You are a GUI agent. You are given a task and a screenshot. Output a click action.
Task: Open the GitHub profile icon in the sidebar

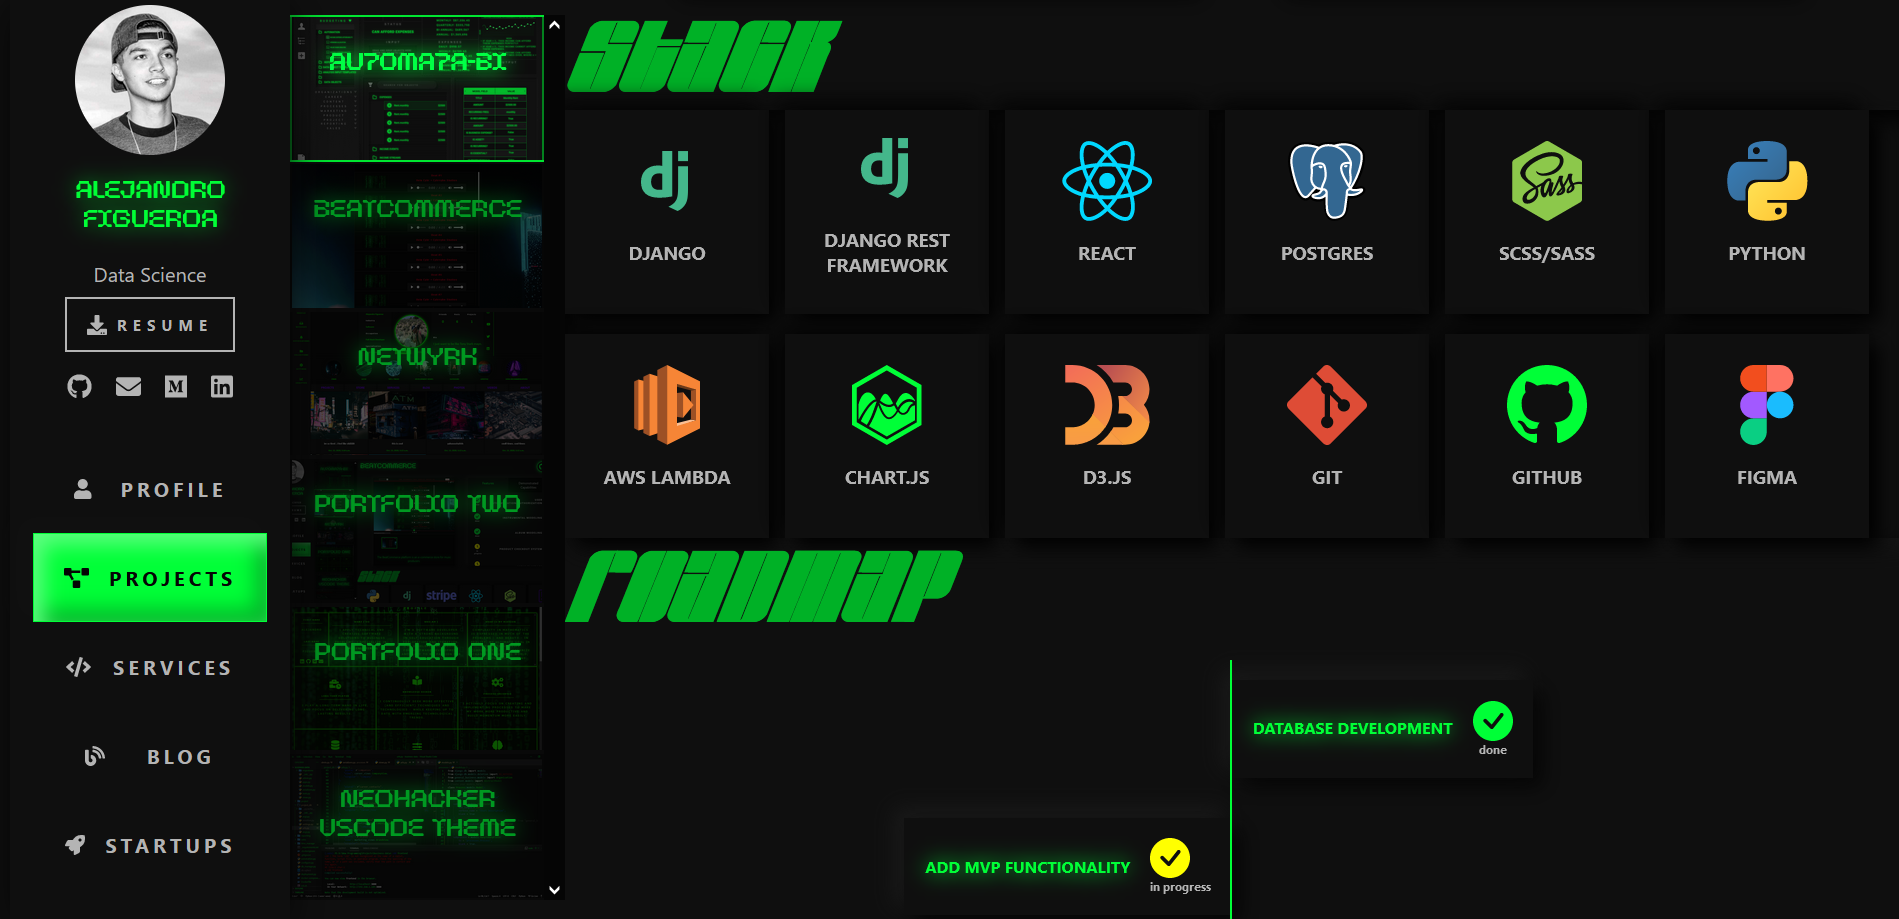81,386
